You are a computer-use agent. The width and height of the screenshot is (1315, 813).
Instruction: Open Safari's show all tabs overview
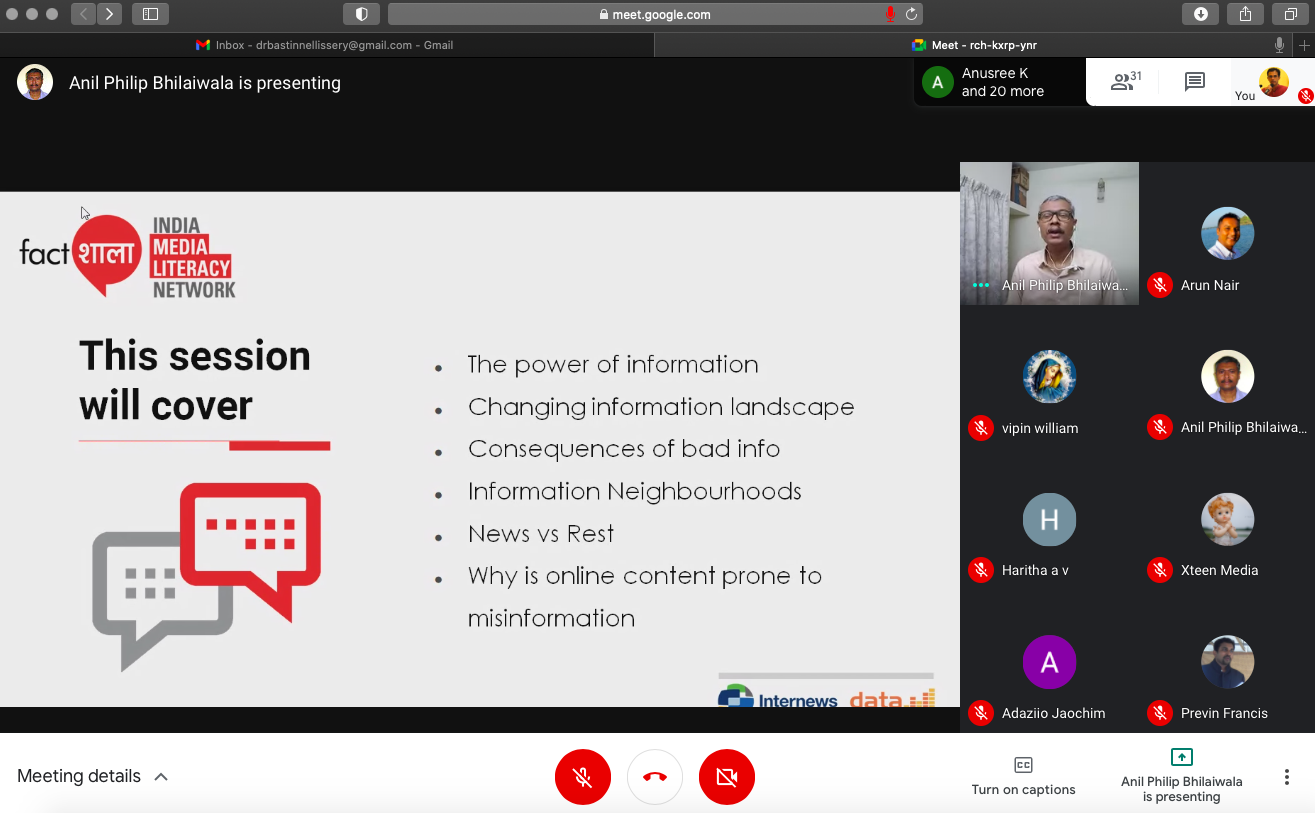[x=1290, y=14]
